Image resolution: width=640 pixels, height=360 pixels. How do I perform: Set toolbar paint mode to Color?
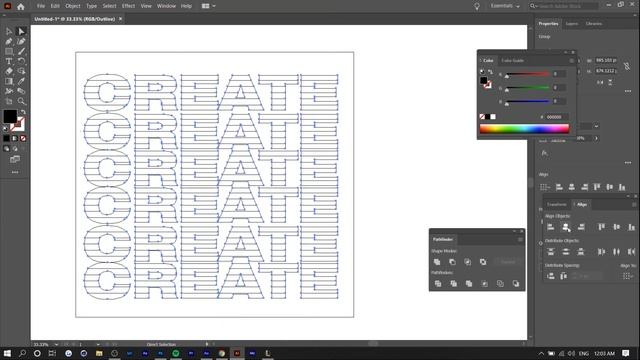tap(7, 138)
